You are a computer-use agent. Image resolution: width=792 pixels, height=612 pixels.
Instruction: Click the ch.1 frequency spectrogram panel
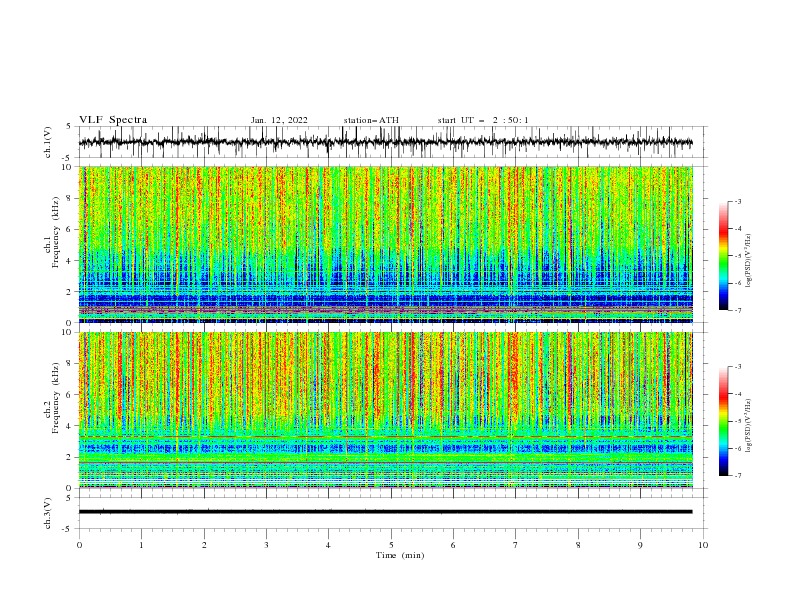(386, 244)
